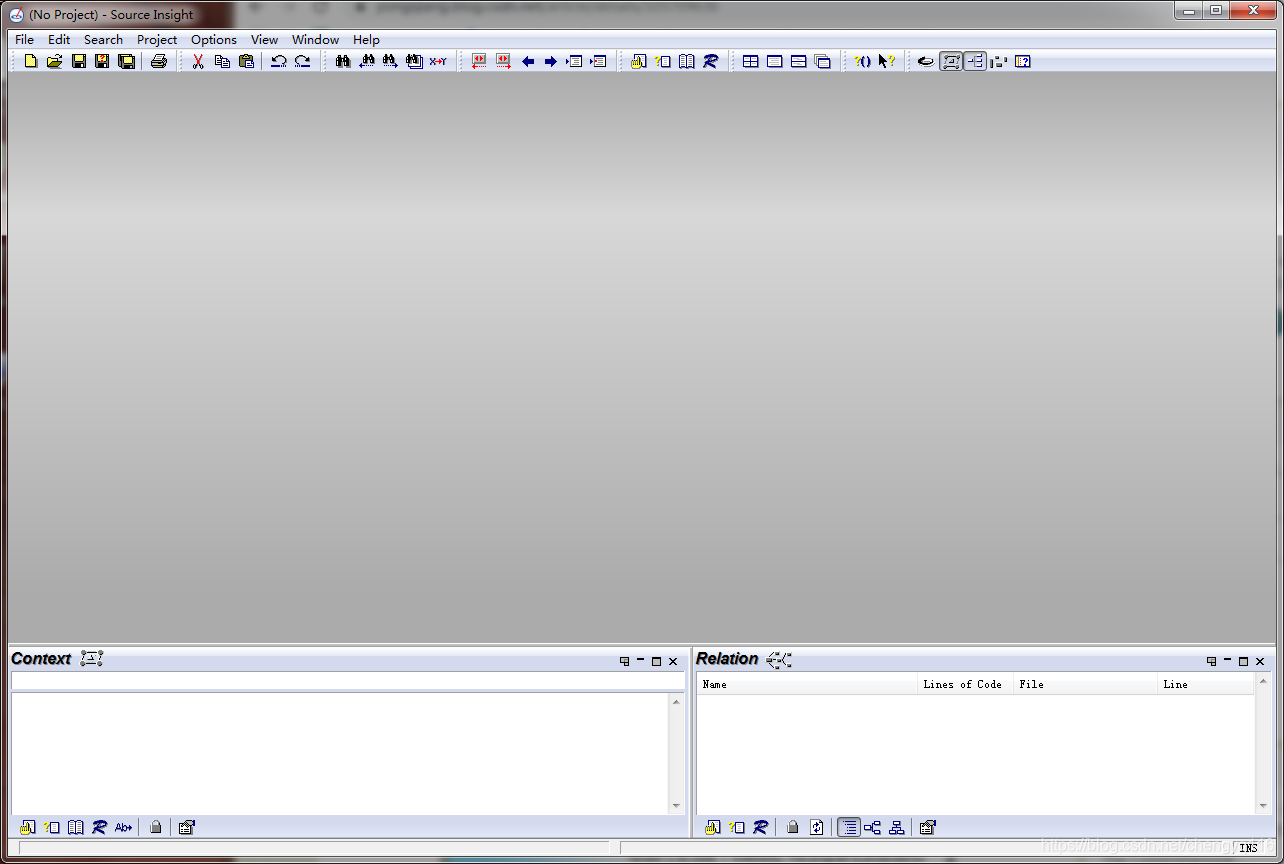Click the Save All stacked disks icon

[x=127, y=61]
